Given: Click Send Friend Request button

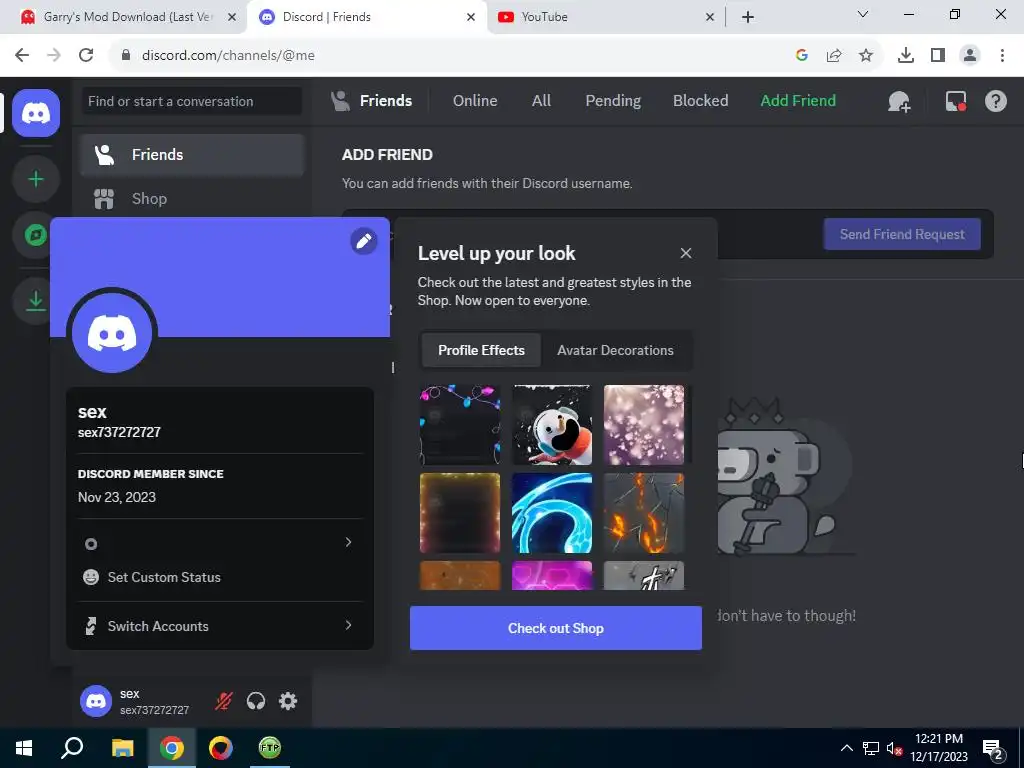Looking at the screenshot, I should [902, 234].
